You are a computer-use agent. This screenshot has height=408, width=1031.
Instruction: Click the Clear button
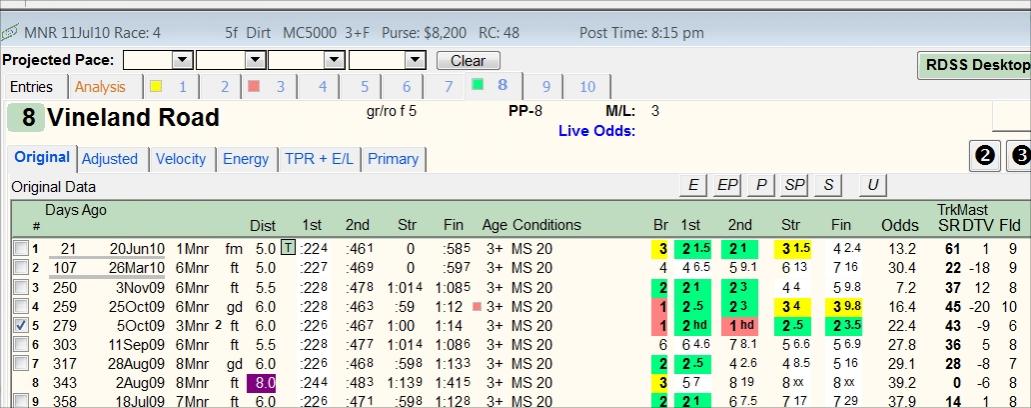coord(468,60)
